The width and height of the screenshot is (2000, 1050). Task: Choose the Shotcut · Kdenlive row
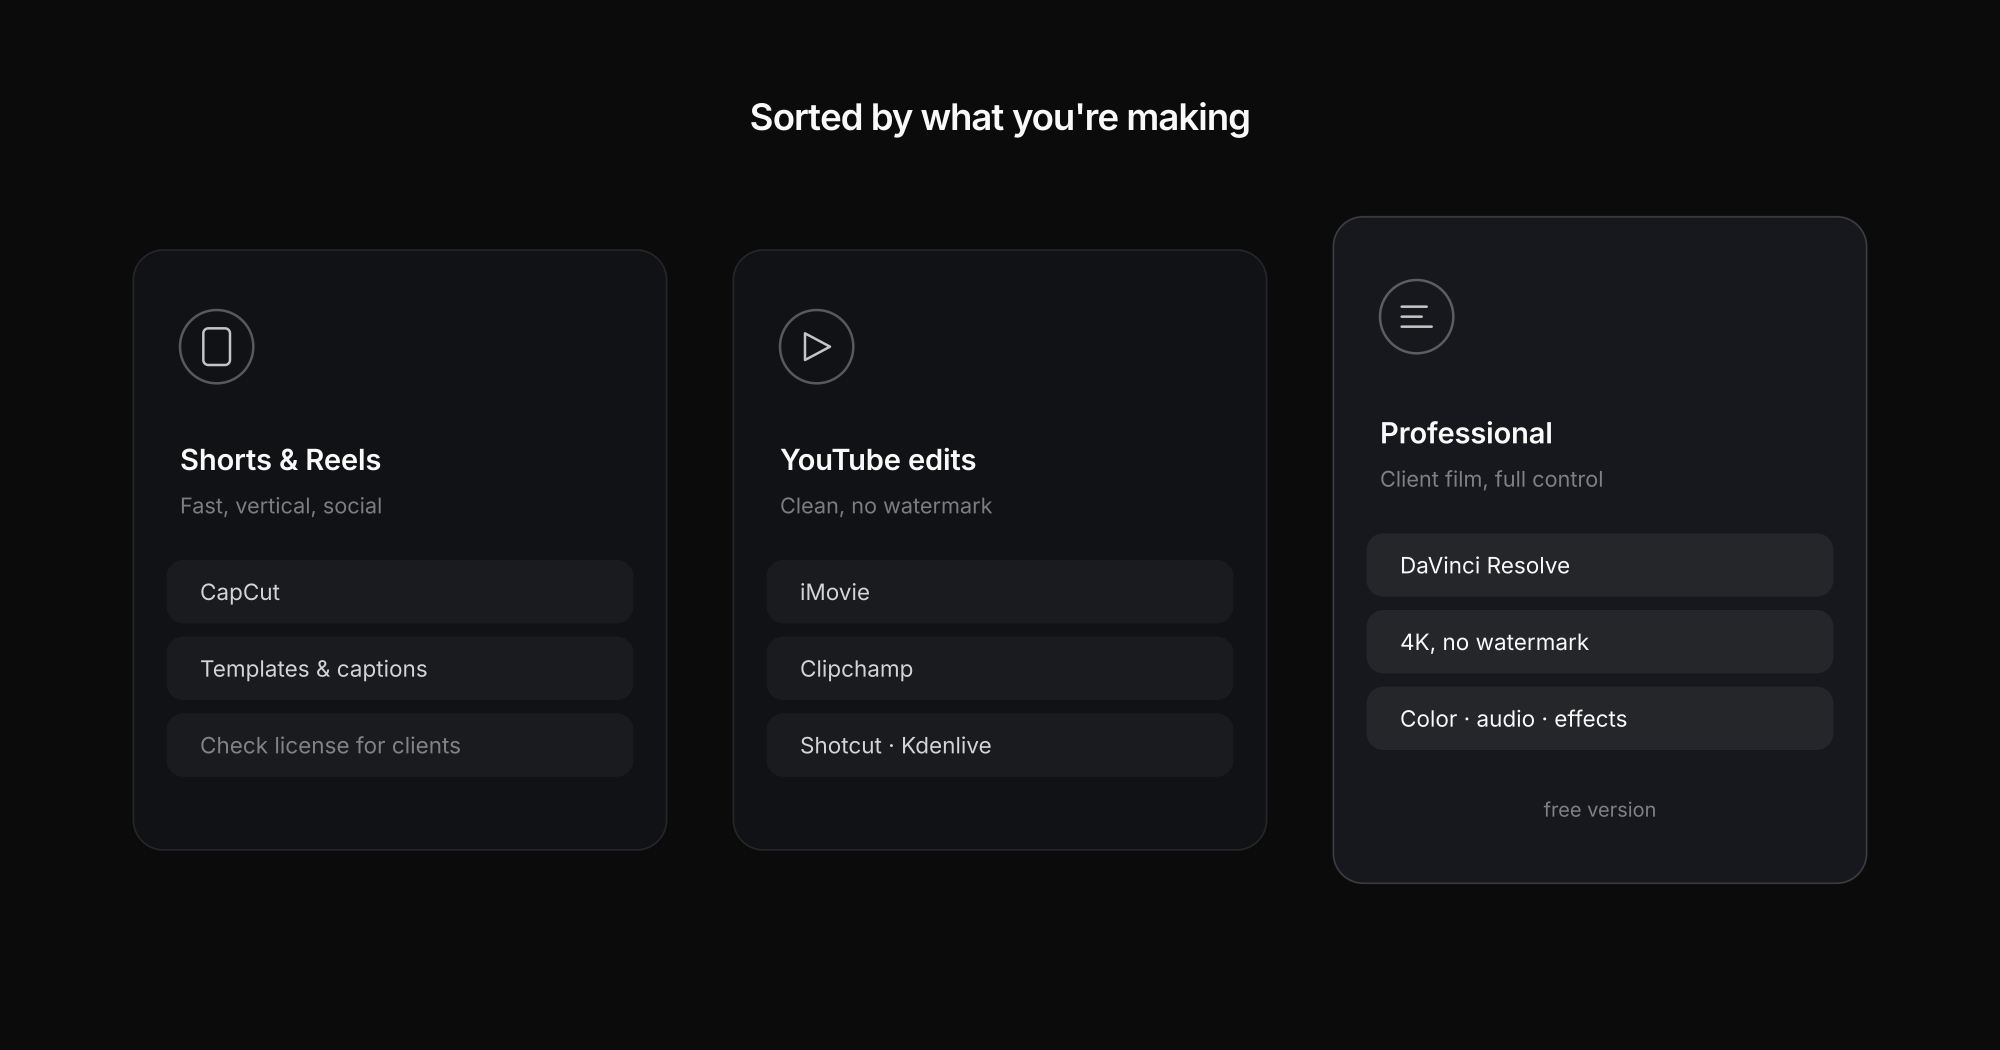click(x=1000, y=745)
